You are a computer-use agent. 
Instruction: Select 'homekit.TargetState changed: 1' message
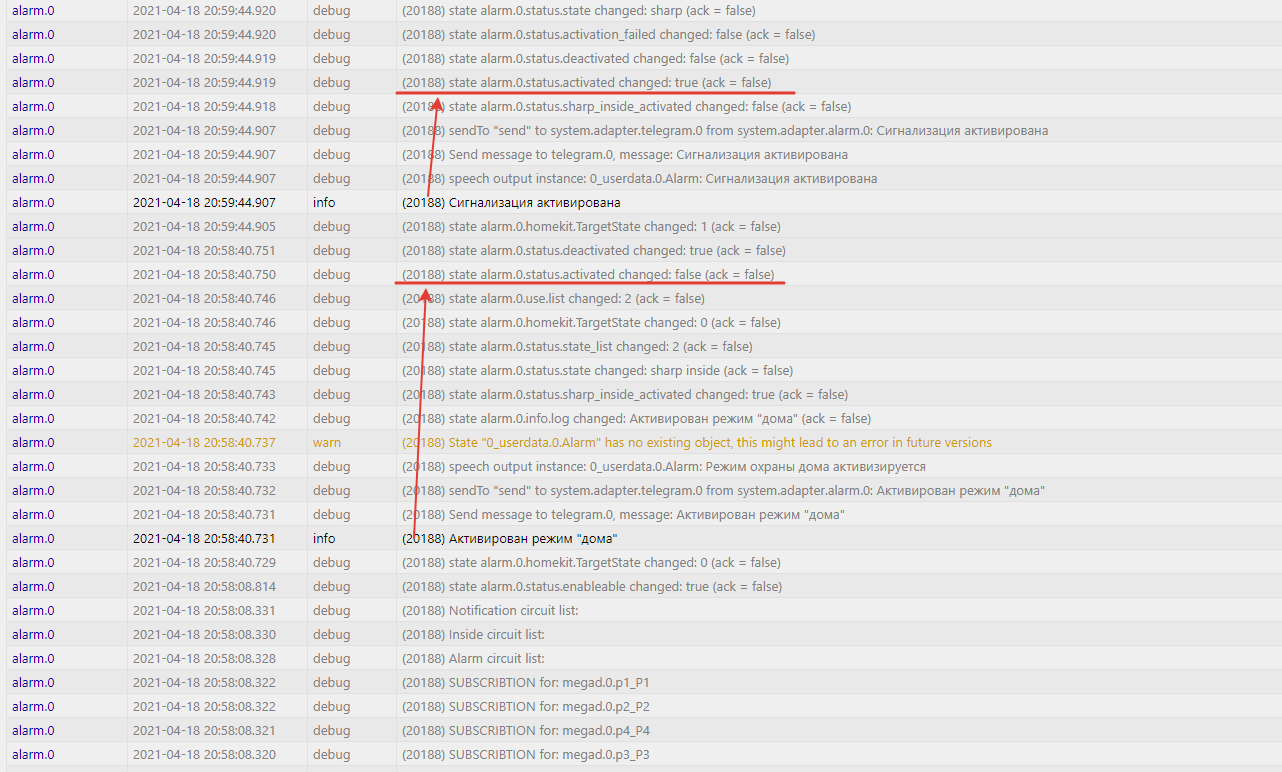point(591,226)
